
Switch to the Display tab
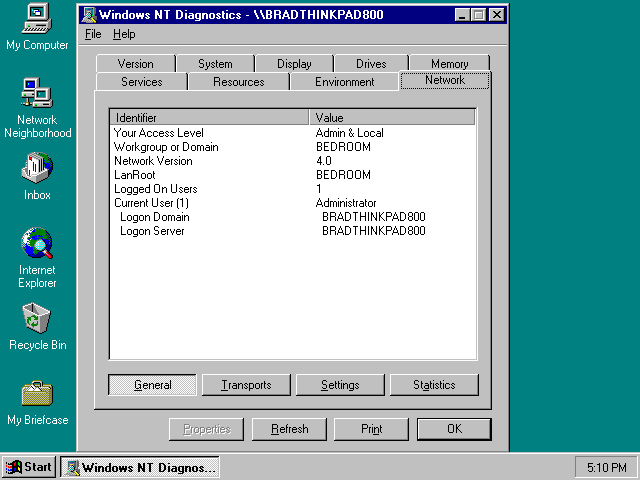[294, 64]
